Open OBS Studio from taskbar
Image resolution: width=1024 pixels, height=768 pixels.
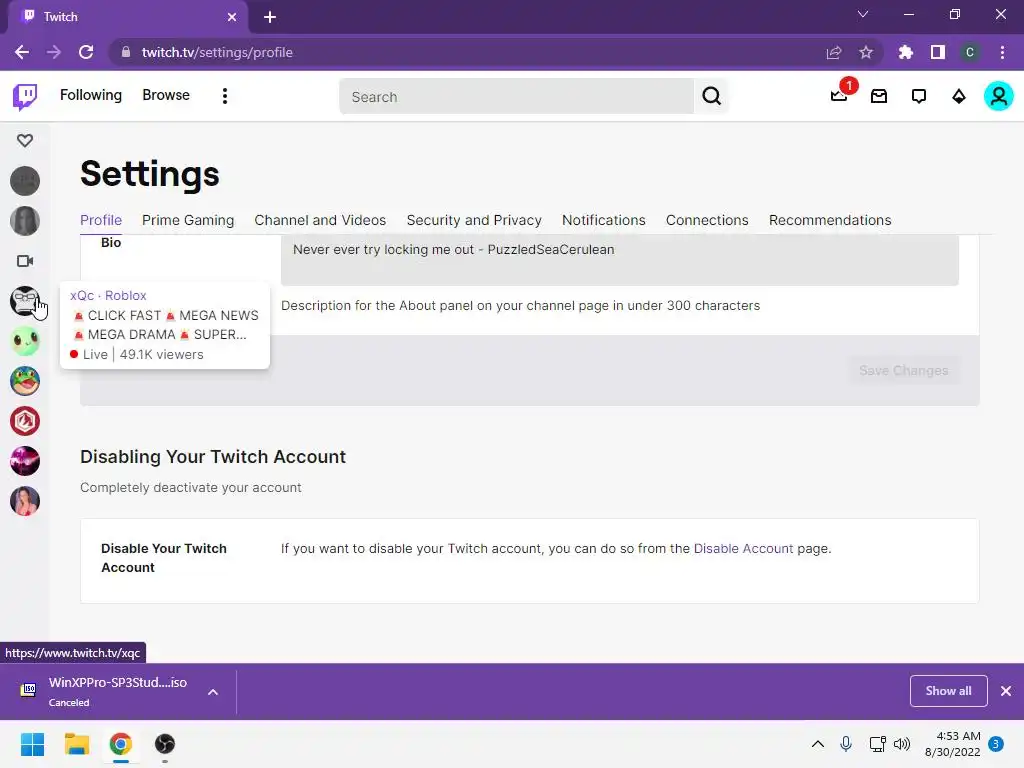pos(165,744)
